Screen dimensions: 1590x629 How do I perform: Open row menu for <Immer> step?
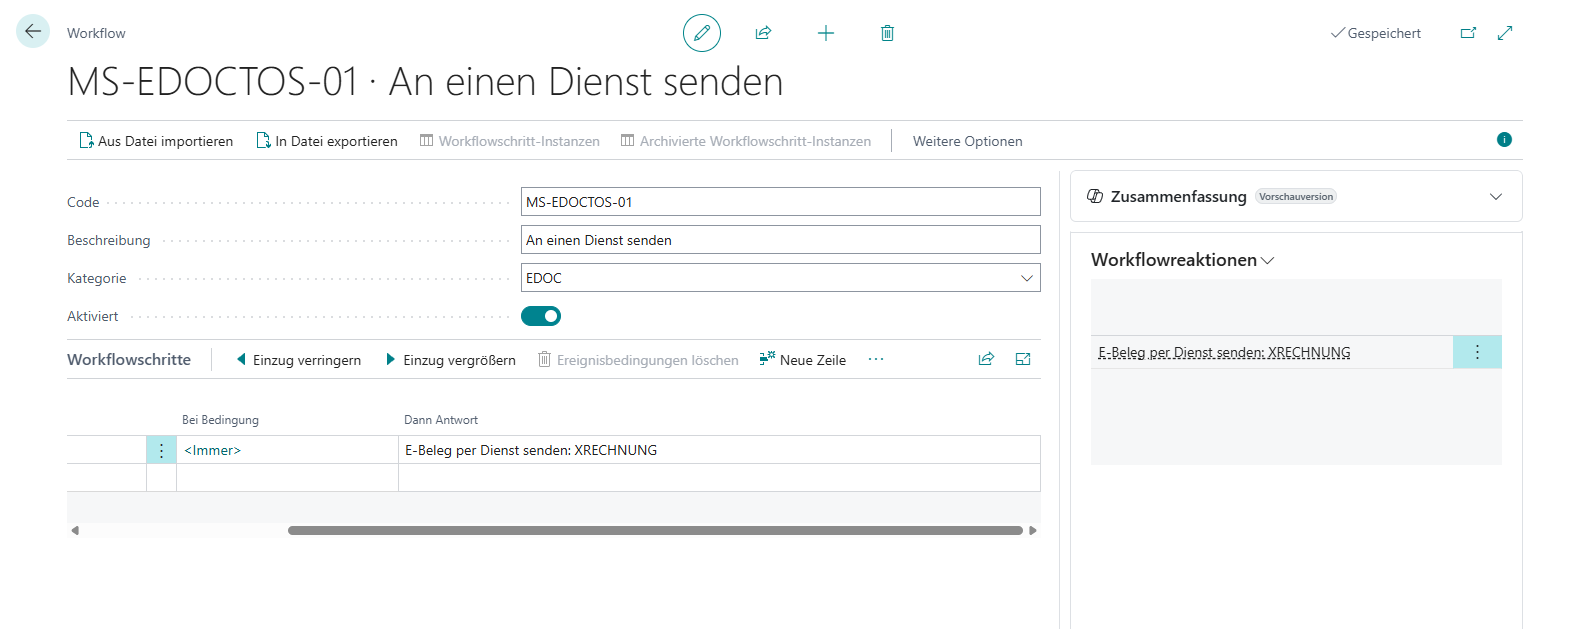pos(161,450)
